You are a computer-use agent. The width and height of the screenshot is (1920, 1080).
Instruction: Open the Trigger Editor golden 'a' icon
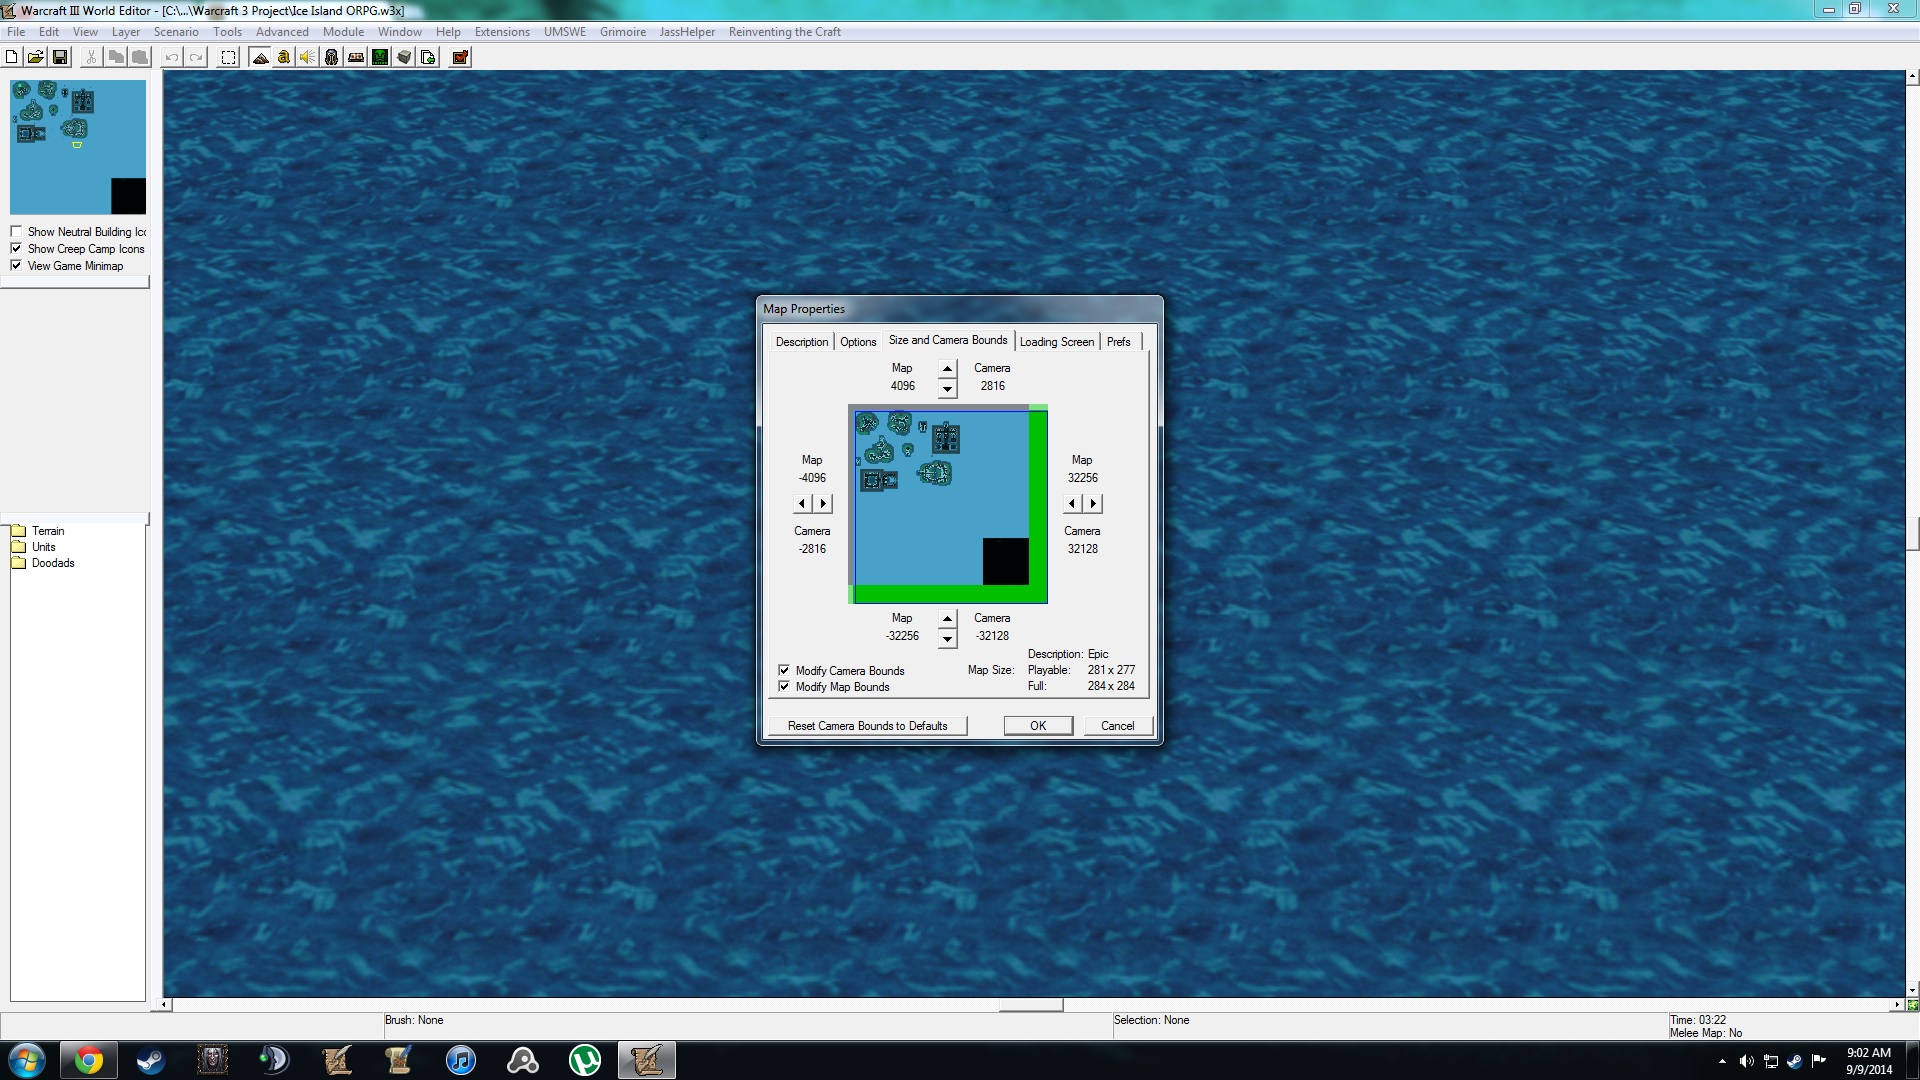[x=284, y=57]
